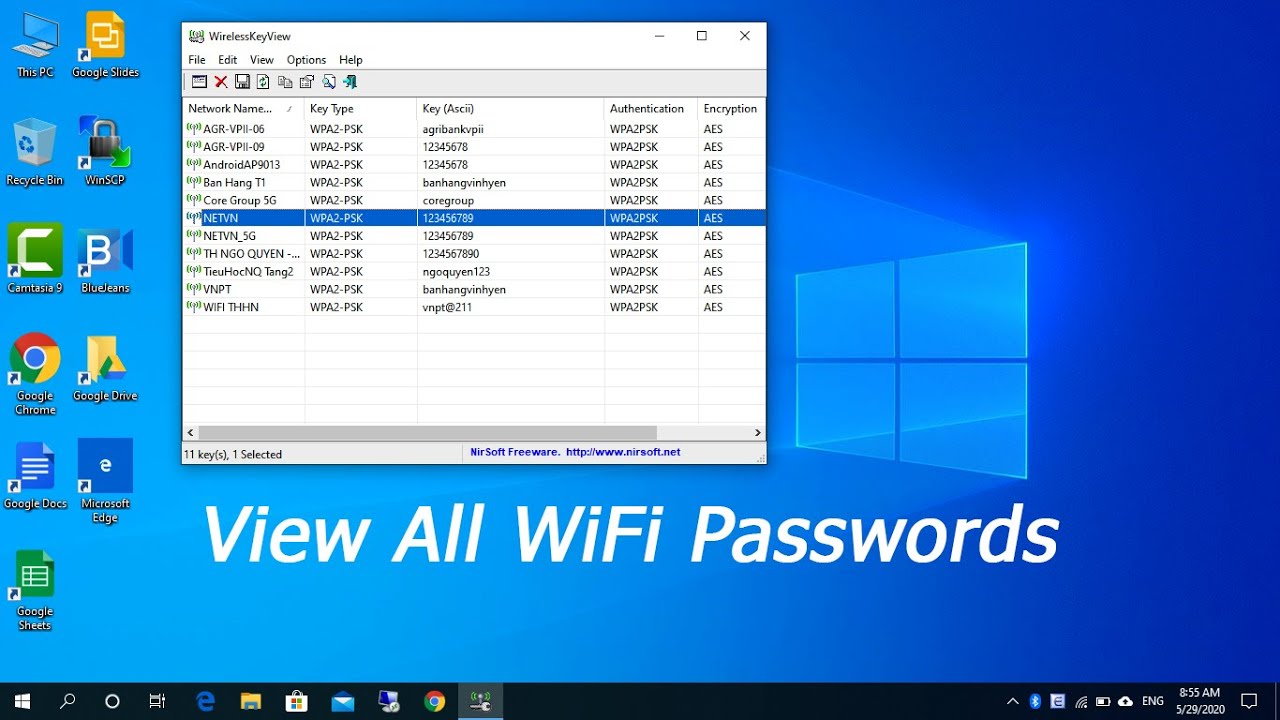Click the cloud upload tray icon
The width and height of the screenshot is (1280, 720).
click(x=1126, y=701)
